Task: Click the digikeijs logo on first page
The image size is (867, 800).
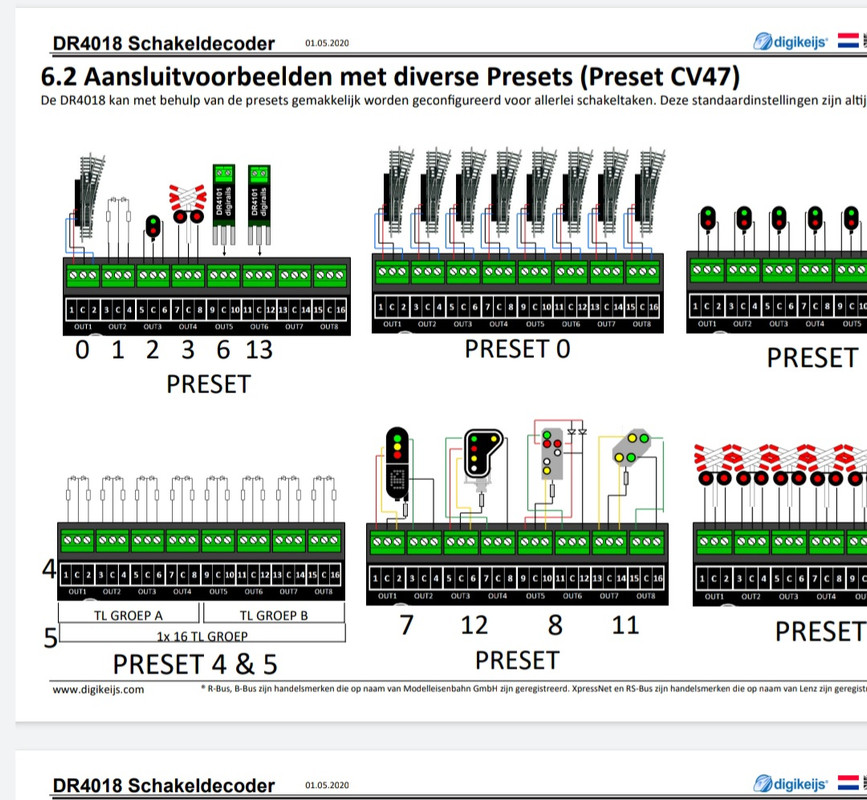Action: [x=790, y=41]
